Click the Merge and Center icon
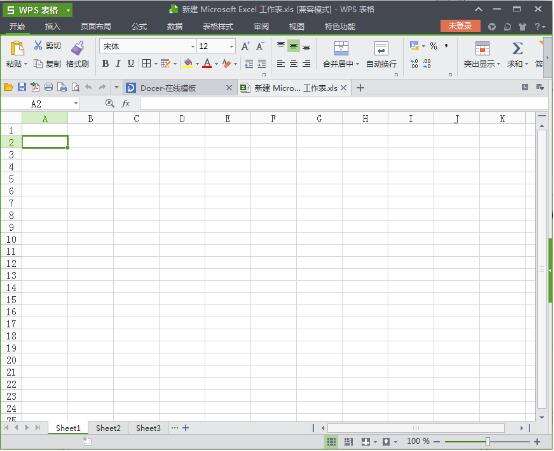Screen dimensions: 554x451 pyautogui.click(x=341, y=48)
